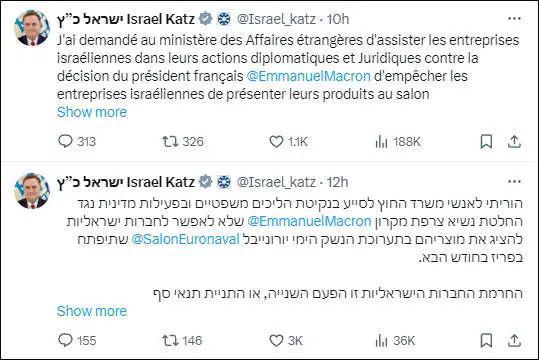Open the more options menu on the 12h tweet

(514, 182)
